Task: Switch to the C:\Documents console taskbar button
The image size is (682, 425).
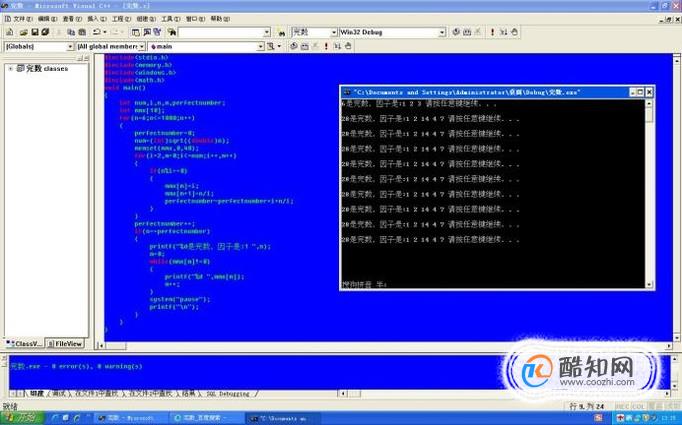Action: pyautogui.click(x=282, y=418)
